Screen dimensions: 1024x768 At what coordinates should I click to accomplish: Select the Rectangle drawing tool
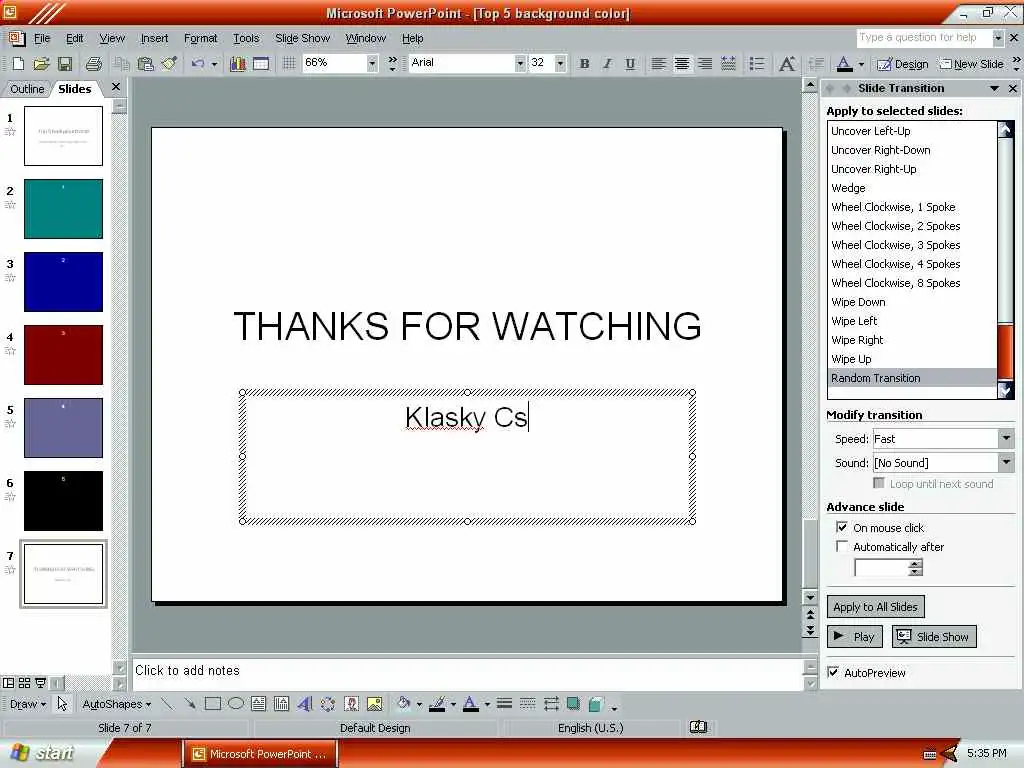212,703
